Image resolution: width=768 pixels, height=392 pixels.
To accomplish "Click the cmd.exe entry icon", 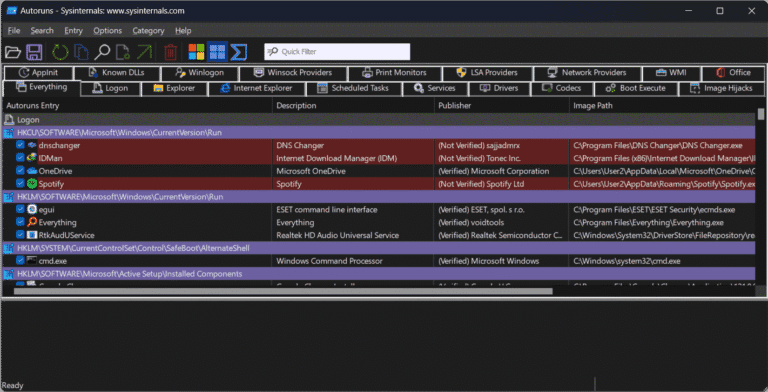I will click(x=32, y=261).
